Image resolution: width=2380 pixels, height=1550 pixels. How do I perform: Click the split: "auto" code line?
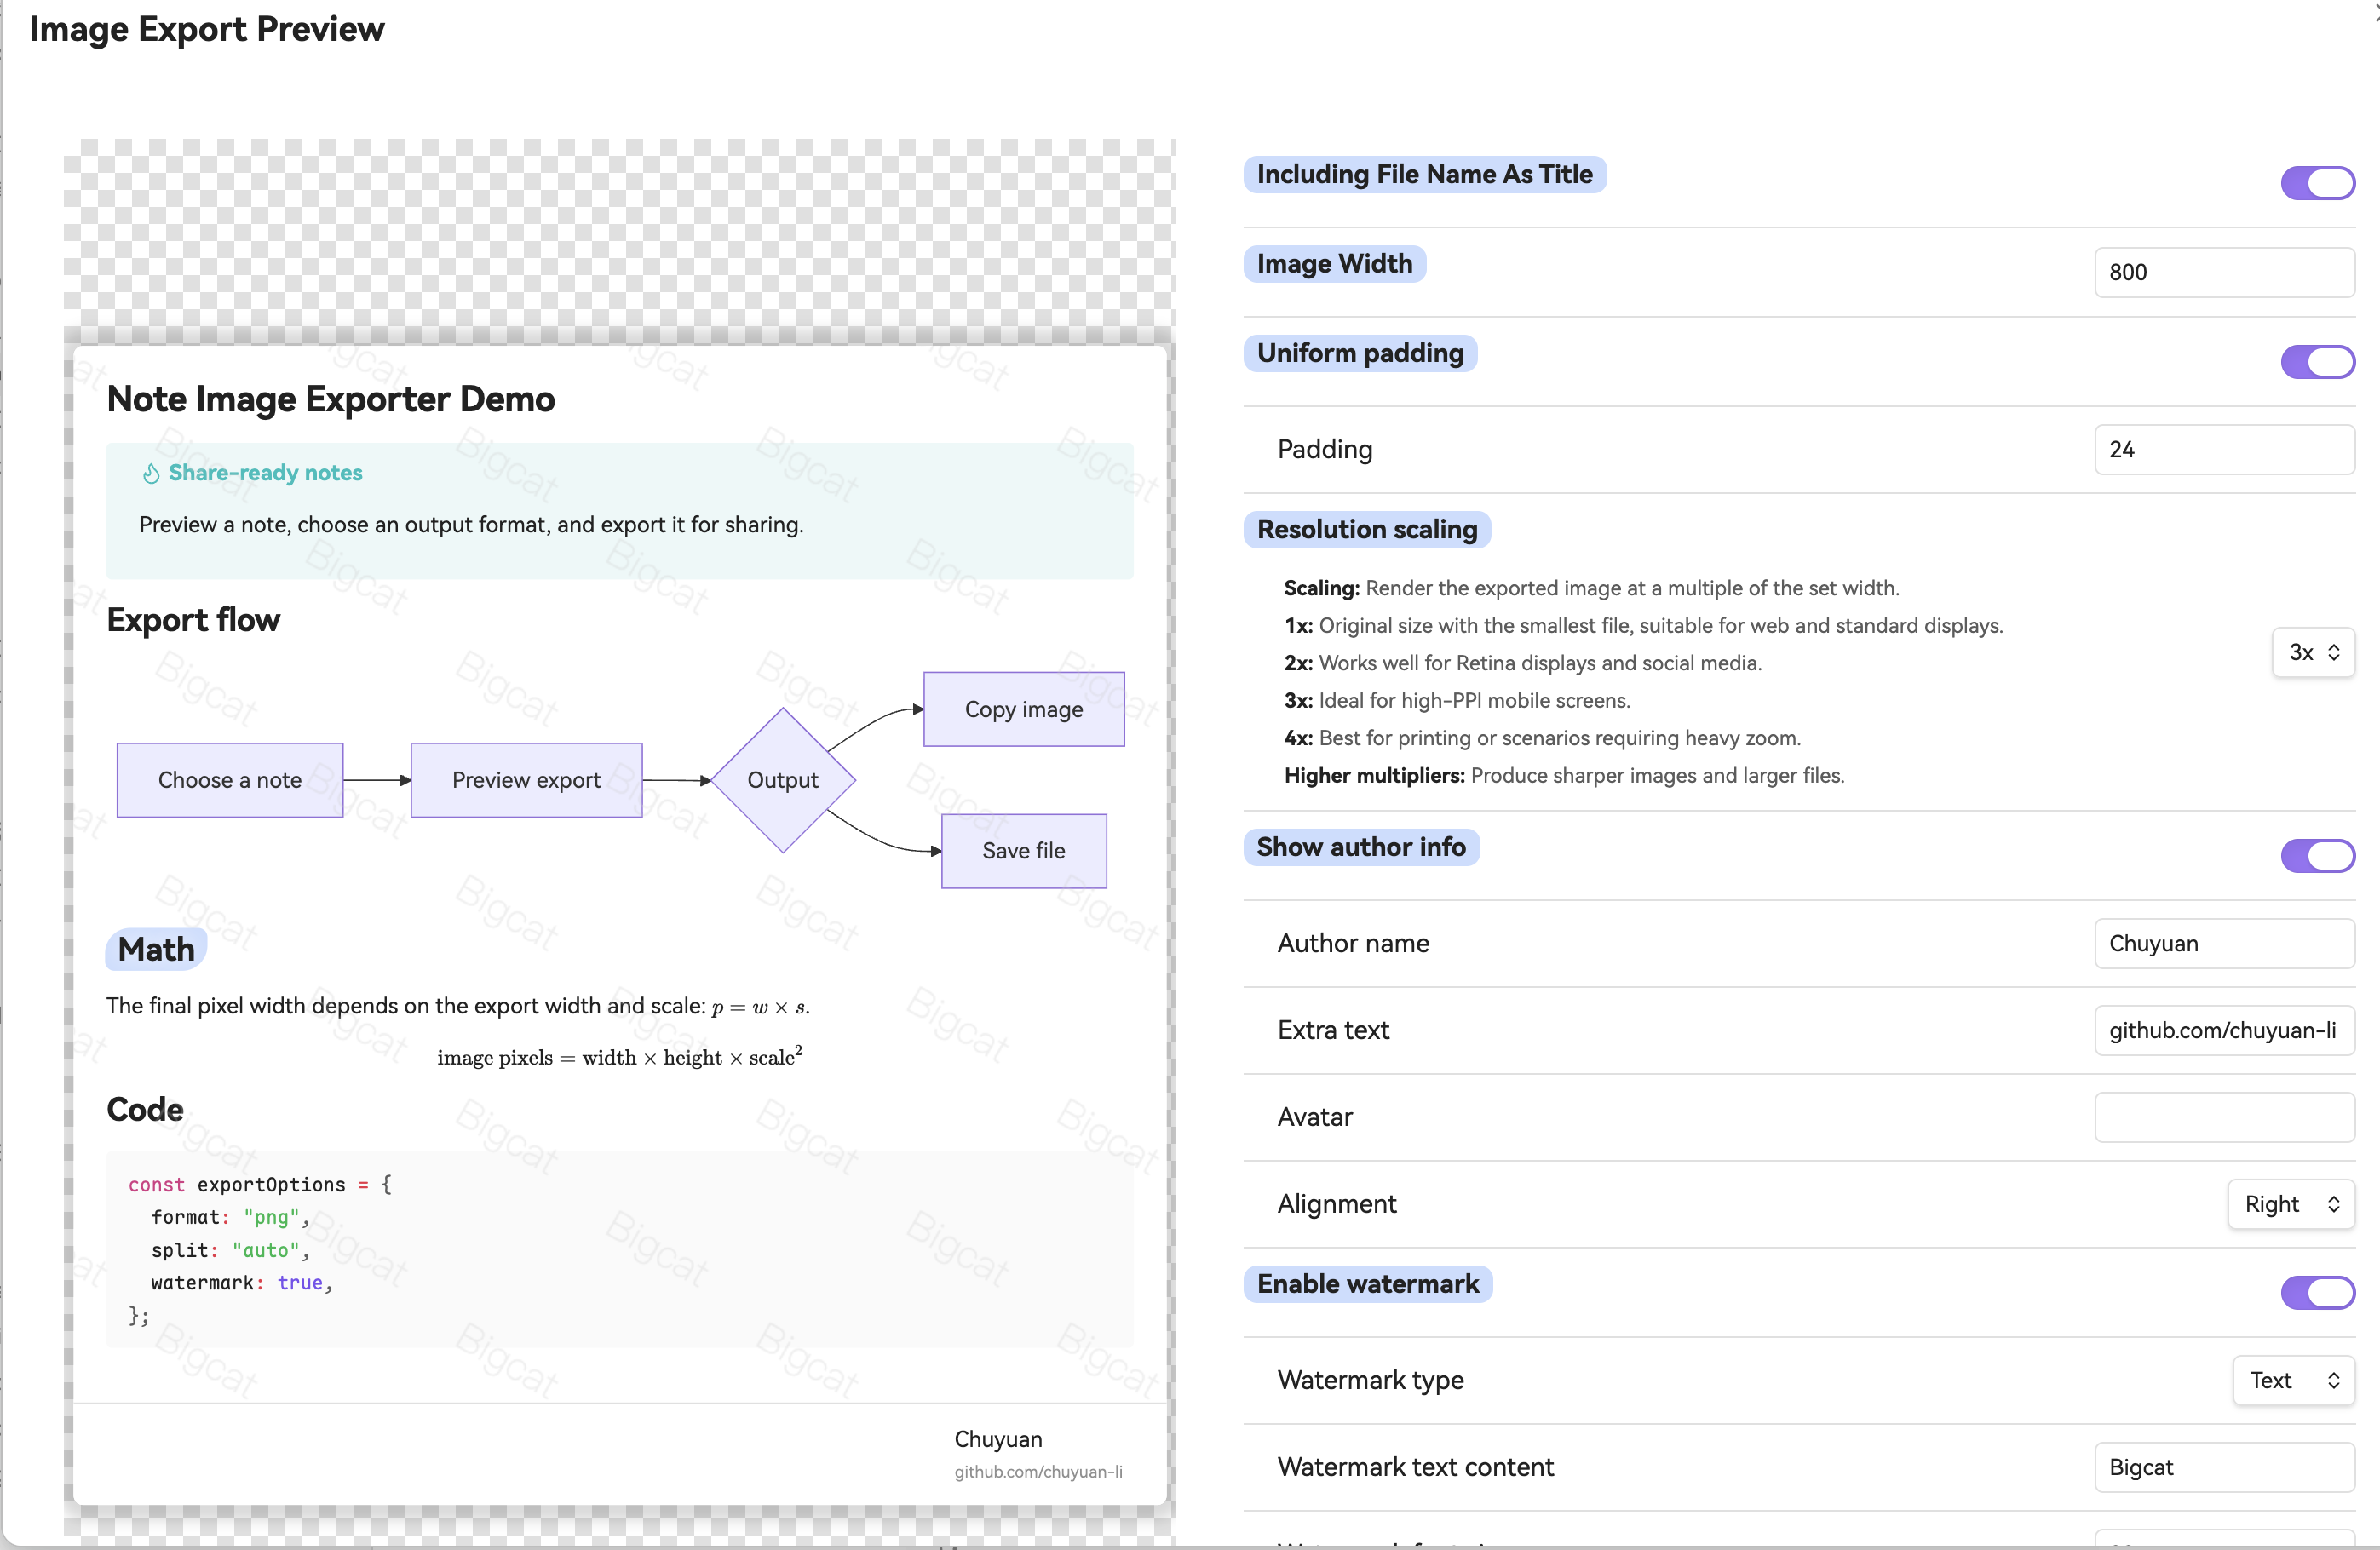tap(231, 1250)
